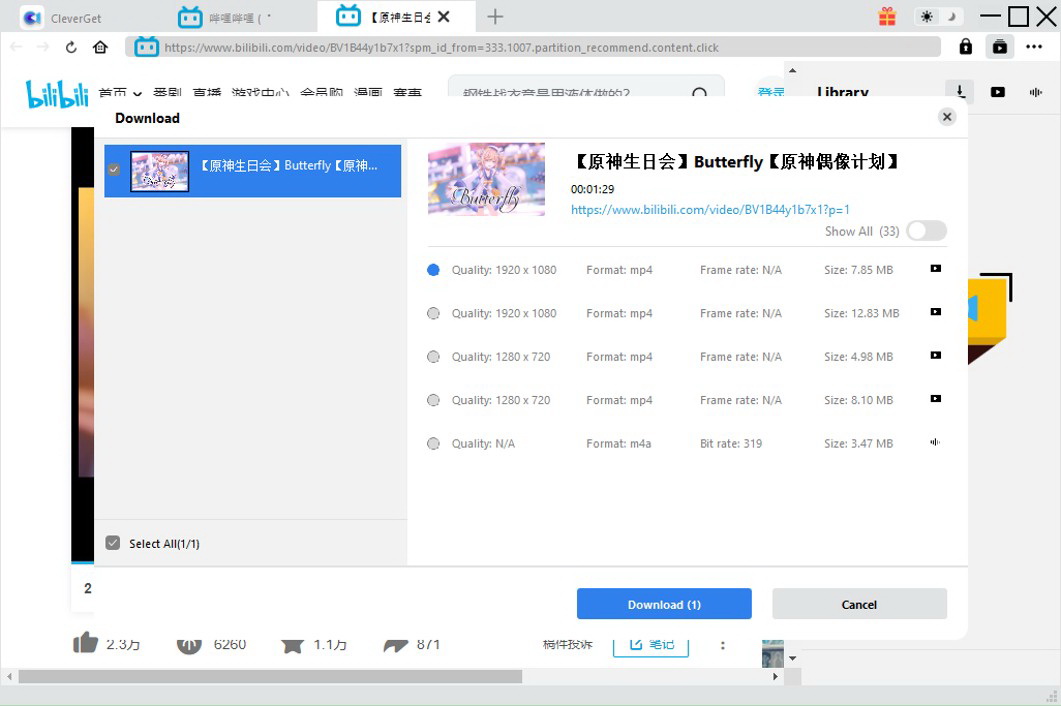This screenshot has width=1061, height=706.
Task: Click the play icon beside the 7.85 MB entry
Action: click(x=935, y=268)
